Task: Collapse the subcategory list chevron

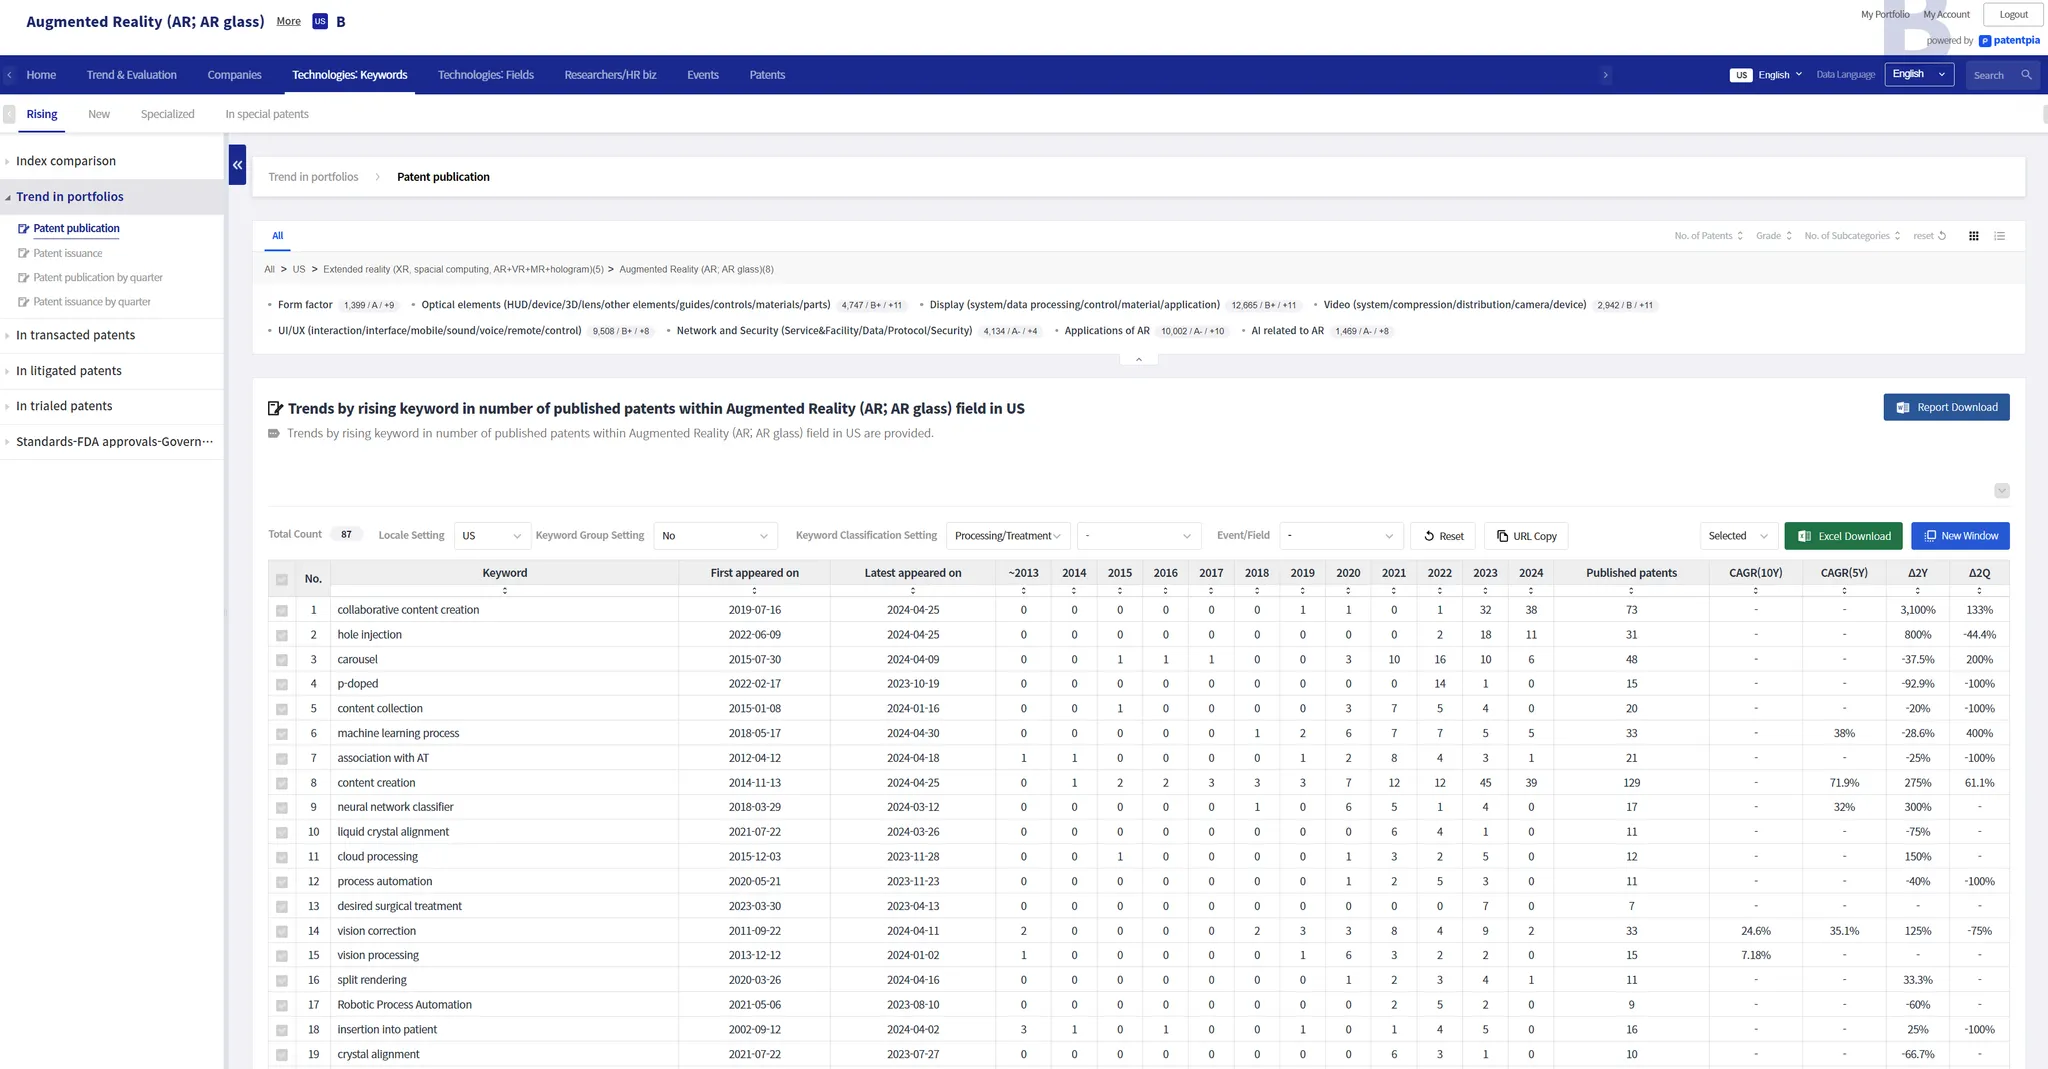Action: [x=1138, y=360]
